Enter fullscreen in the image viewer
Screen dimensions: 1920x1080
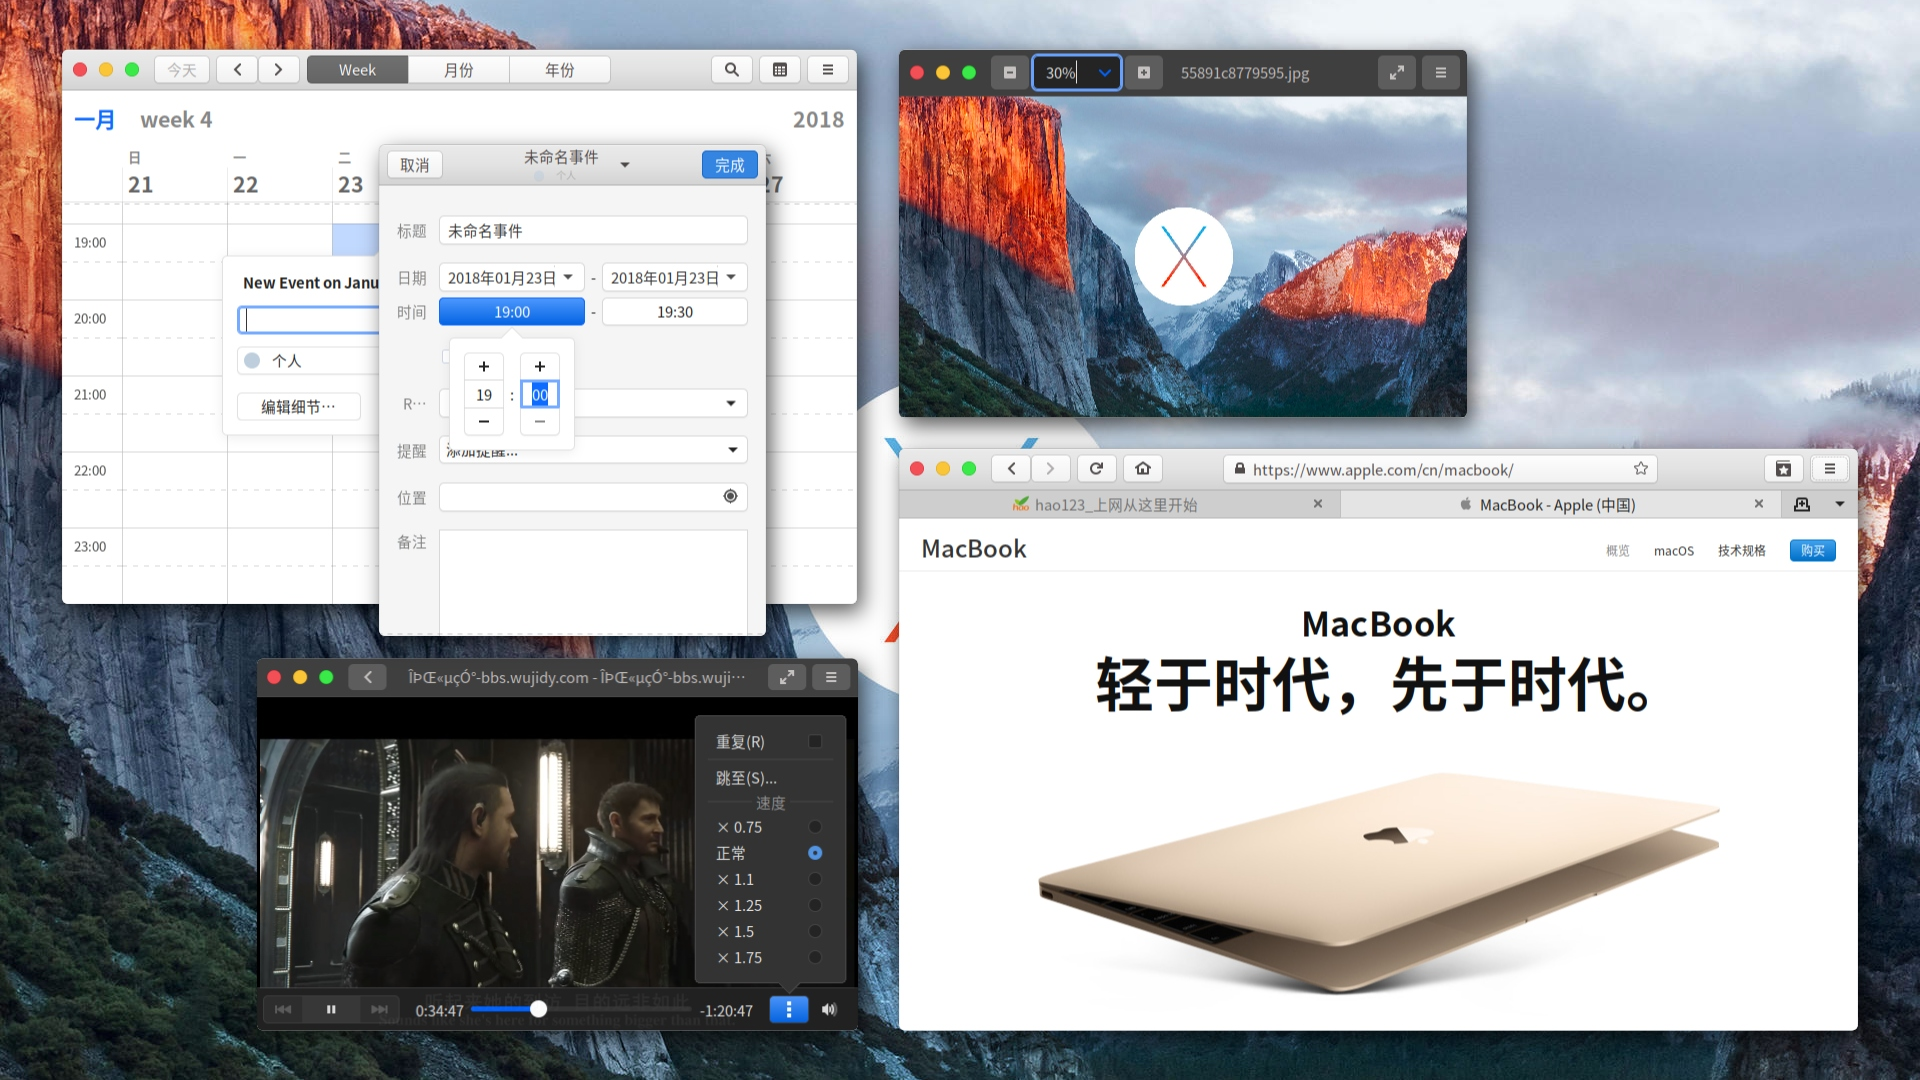click(1397, 72)
